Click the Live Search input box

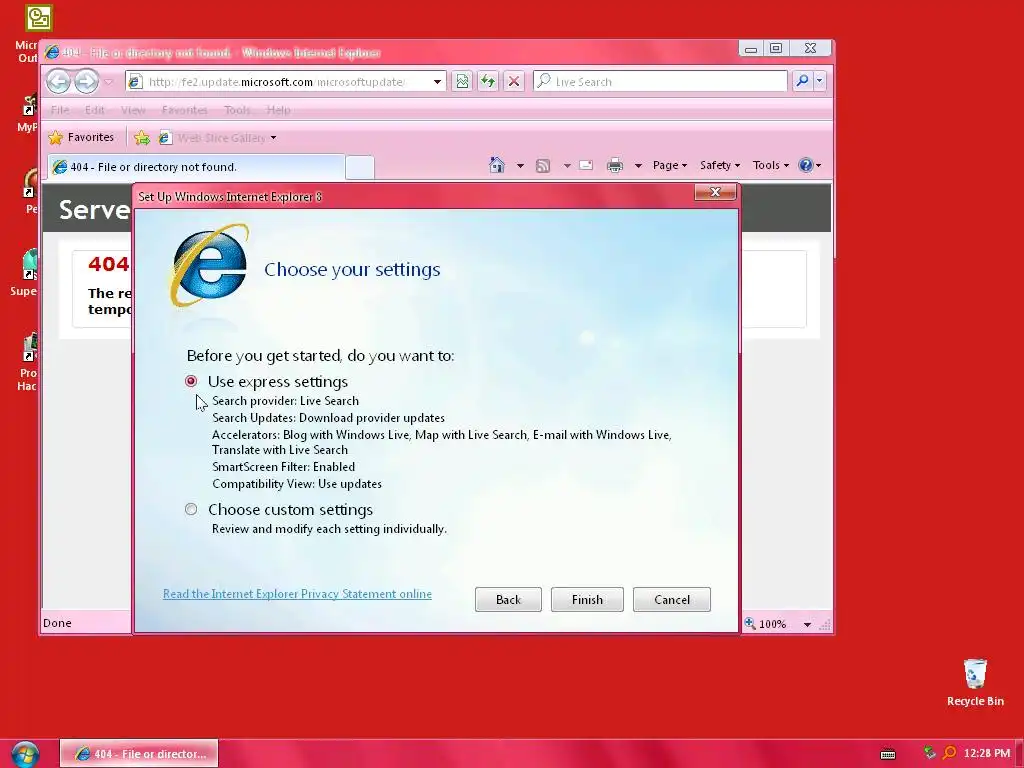coord(661,82)
